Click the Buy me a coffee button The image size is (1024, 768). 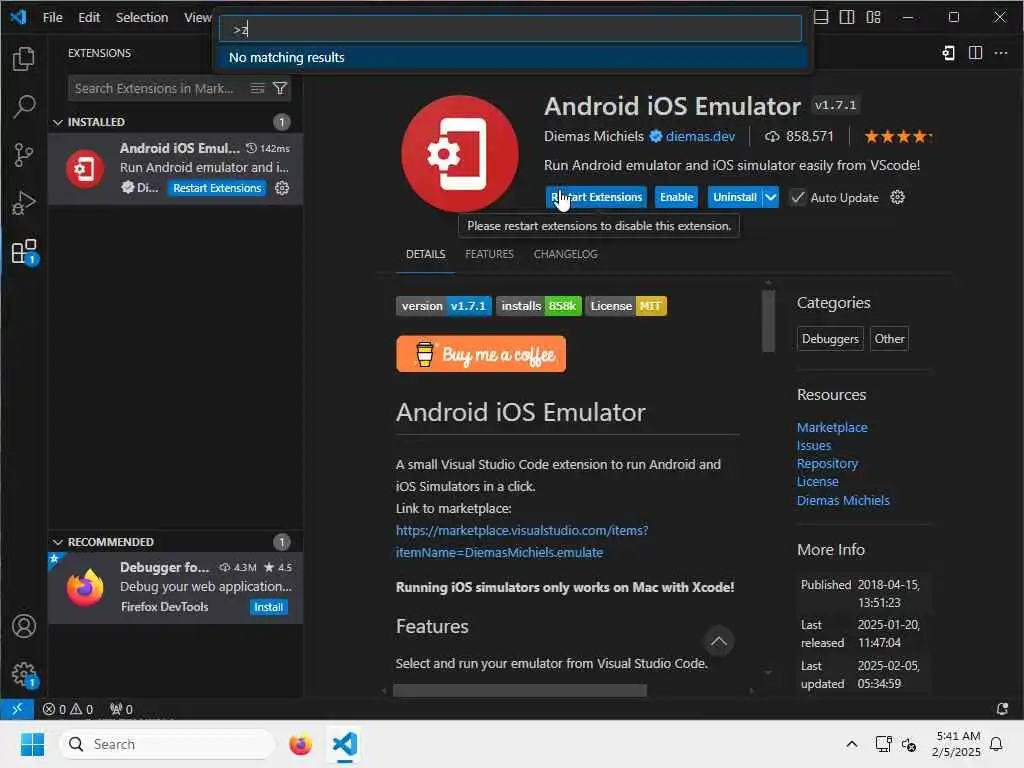[x=481, y=354]
